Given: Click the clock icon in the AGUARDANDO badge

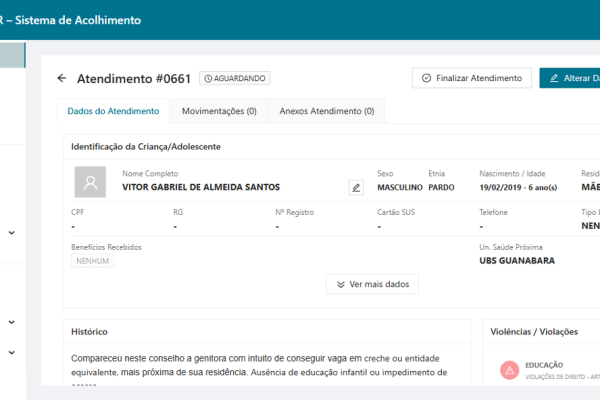Looking at the screenshot, I should point(208,78).
